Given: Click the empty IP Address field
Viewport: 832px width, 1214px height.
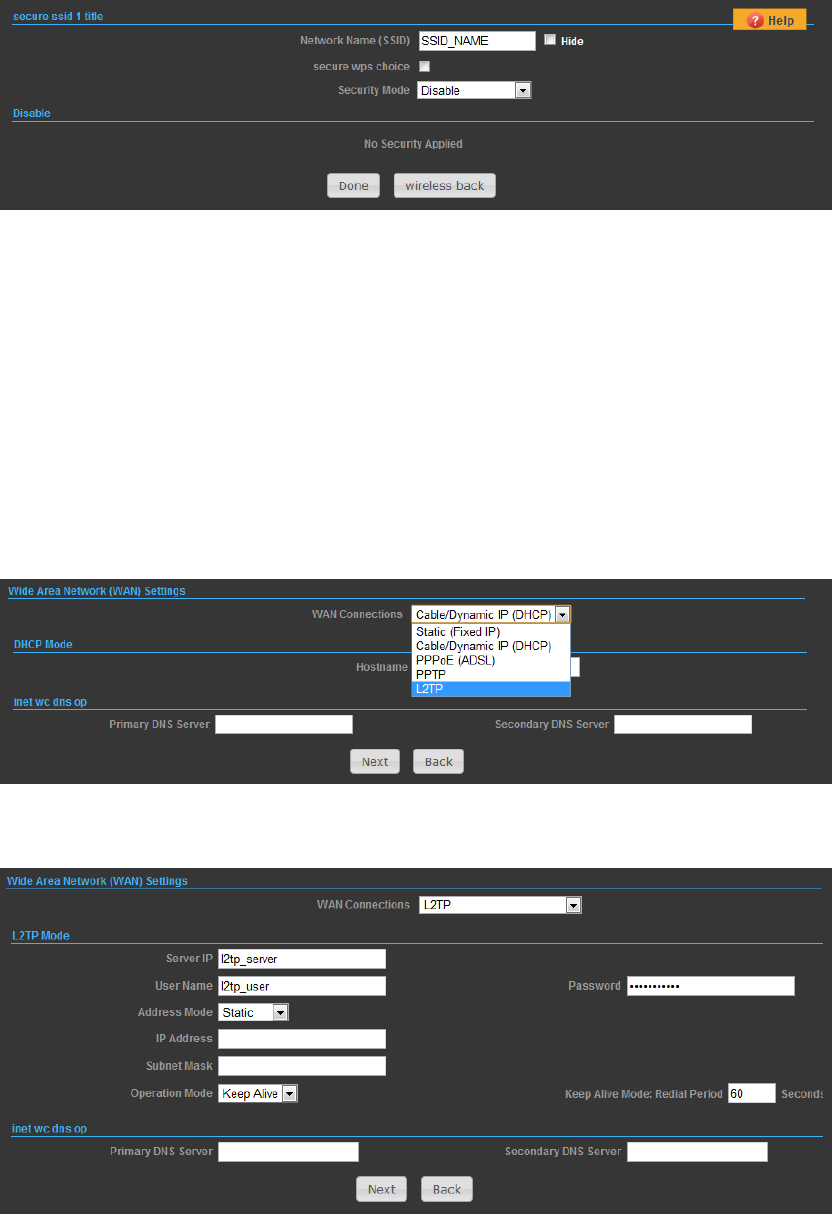Looking at the screenshot, I should tap(302, 1039).
